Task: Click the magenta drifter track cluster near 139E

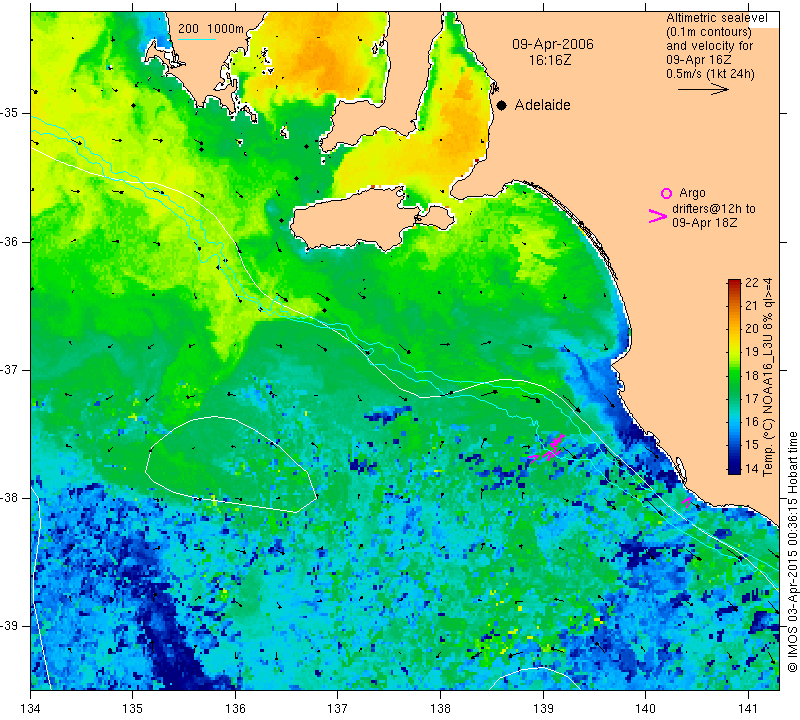Action: tap(548, 449)
